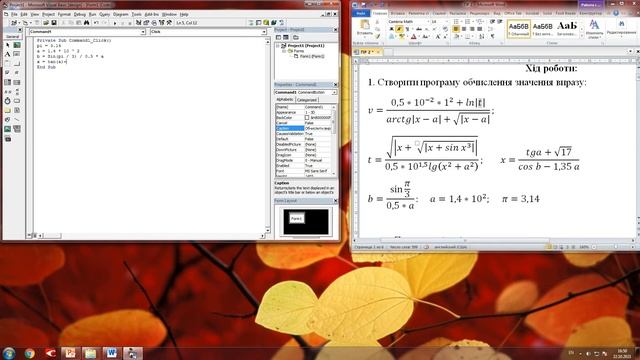
Task: Click the code window vertical scrollbar
Action: pyautogui.click(x=268, y=135)
